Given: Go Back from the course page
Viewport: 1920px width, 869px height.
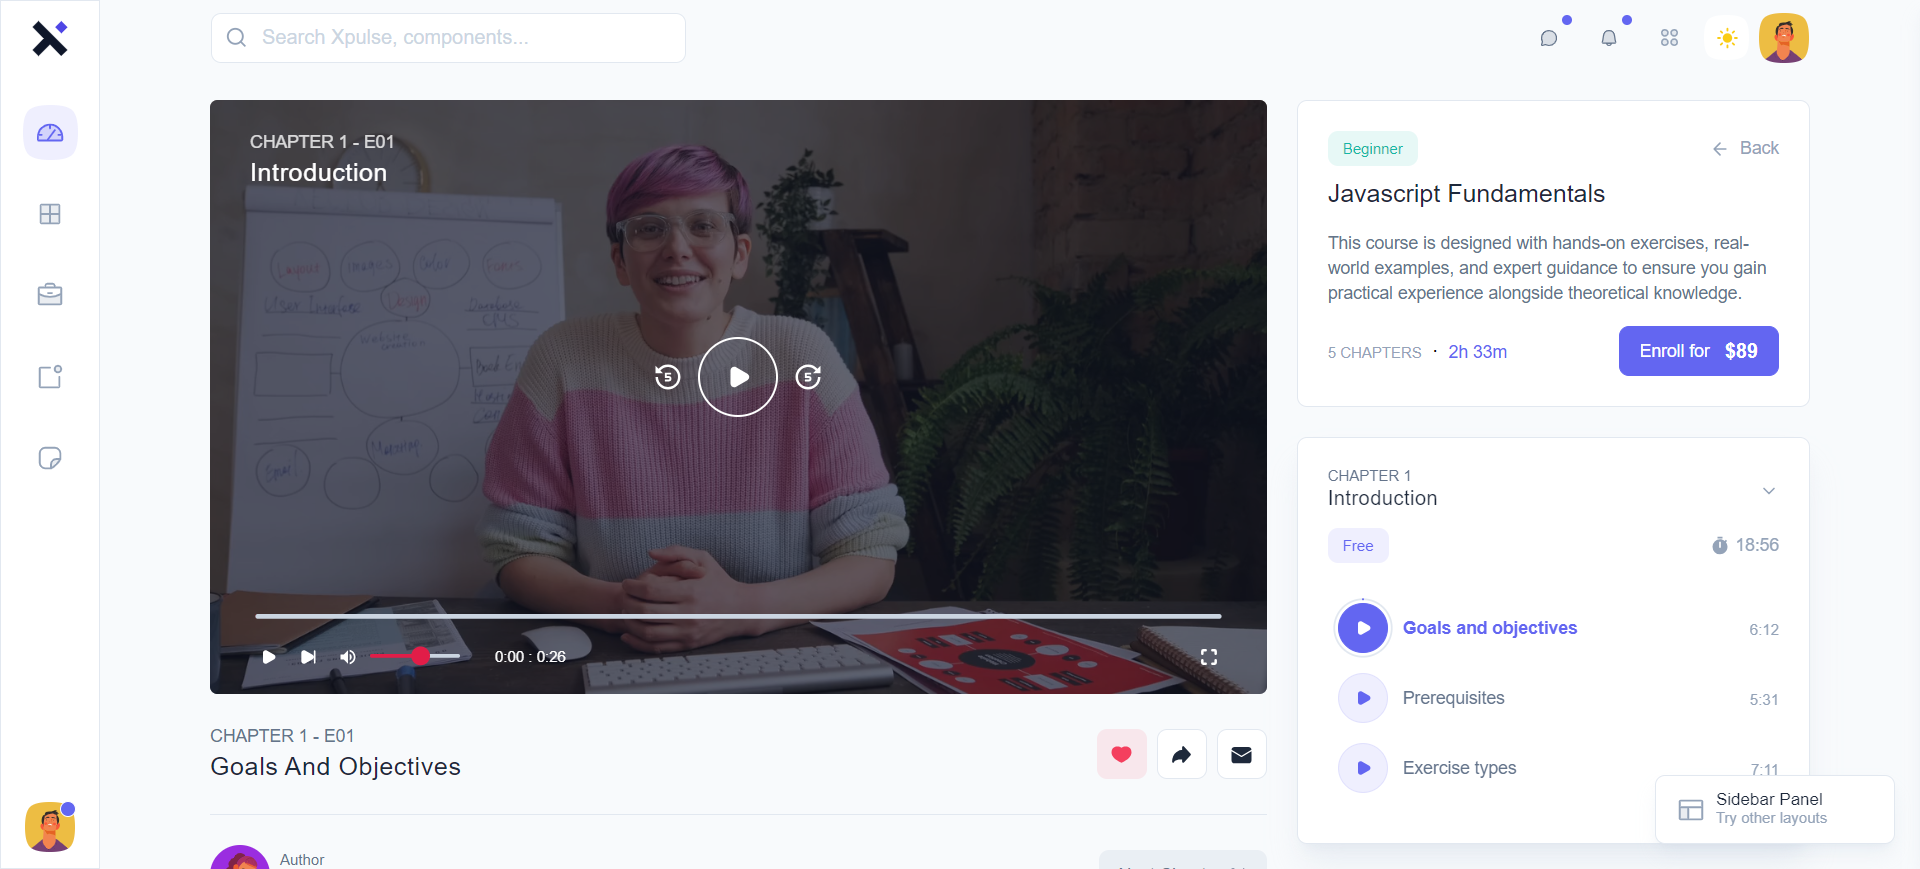Looking at the screenshot, I should [x=1746, y=148].
